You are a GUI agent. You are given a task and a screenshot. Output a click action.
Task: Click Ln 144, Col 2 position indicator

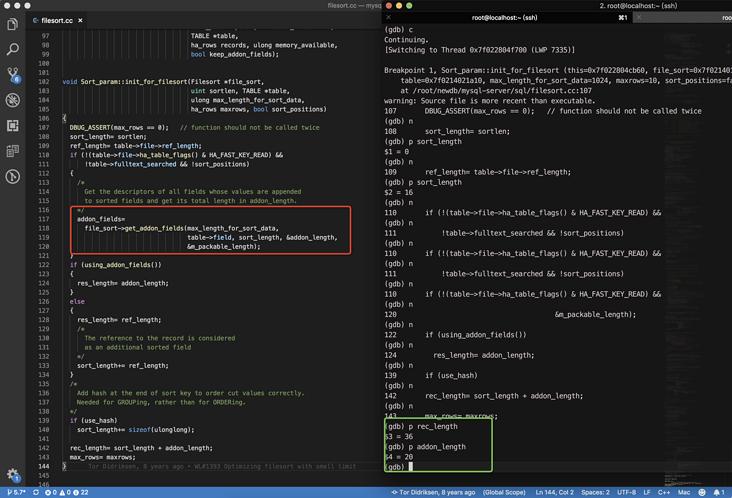point(556,492)
